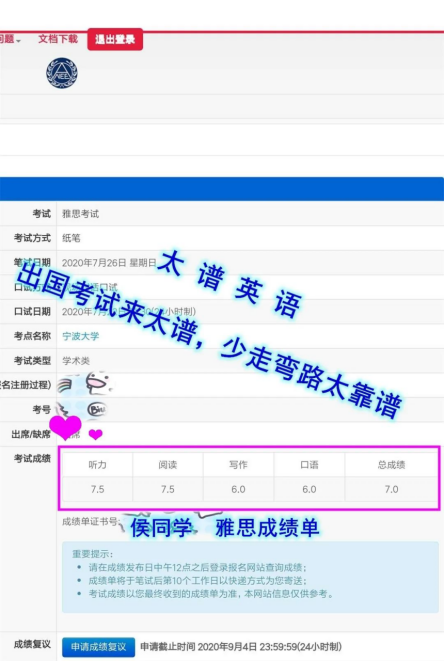Click the blue 申请成绩复议 button
The image size is (444, 661).
(x=99, y=647)
